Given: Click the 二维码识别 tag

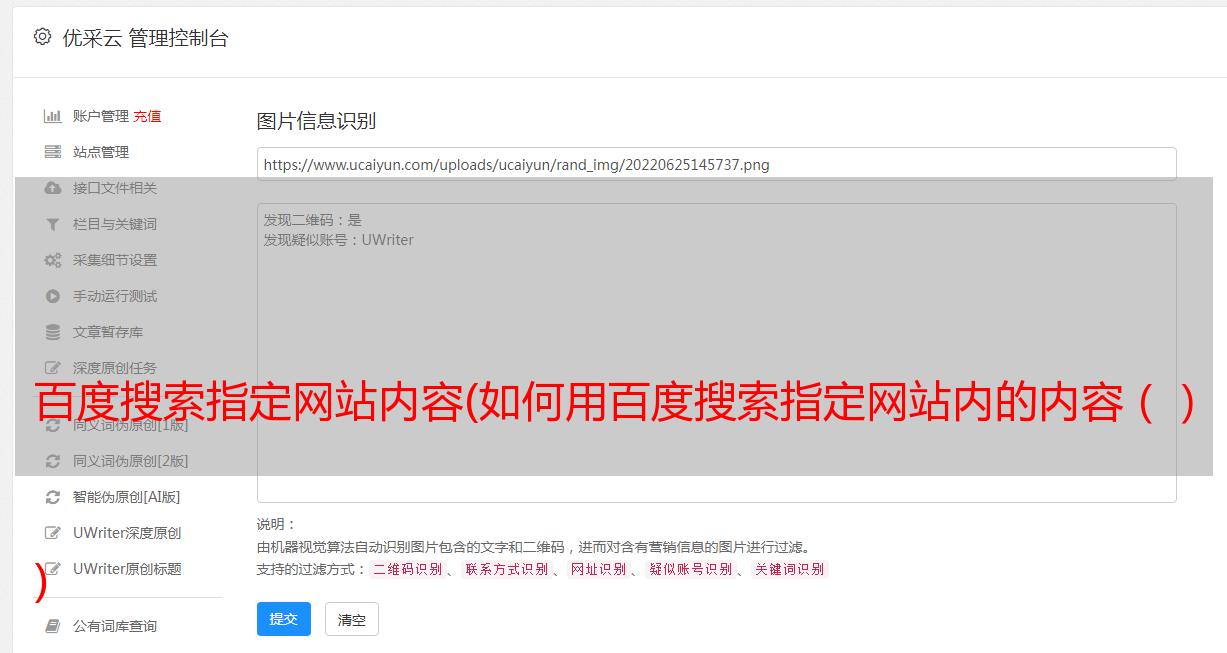Looking at the screenshot, I should [x=407, y=569].
